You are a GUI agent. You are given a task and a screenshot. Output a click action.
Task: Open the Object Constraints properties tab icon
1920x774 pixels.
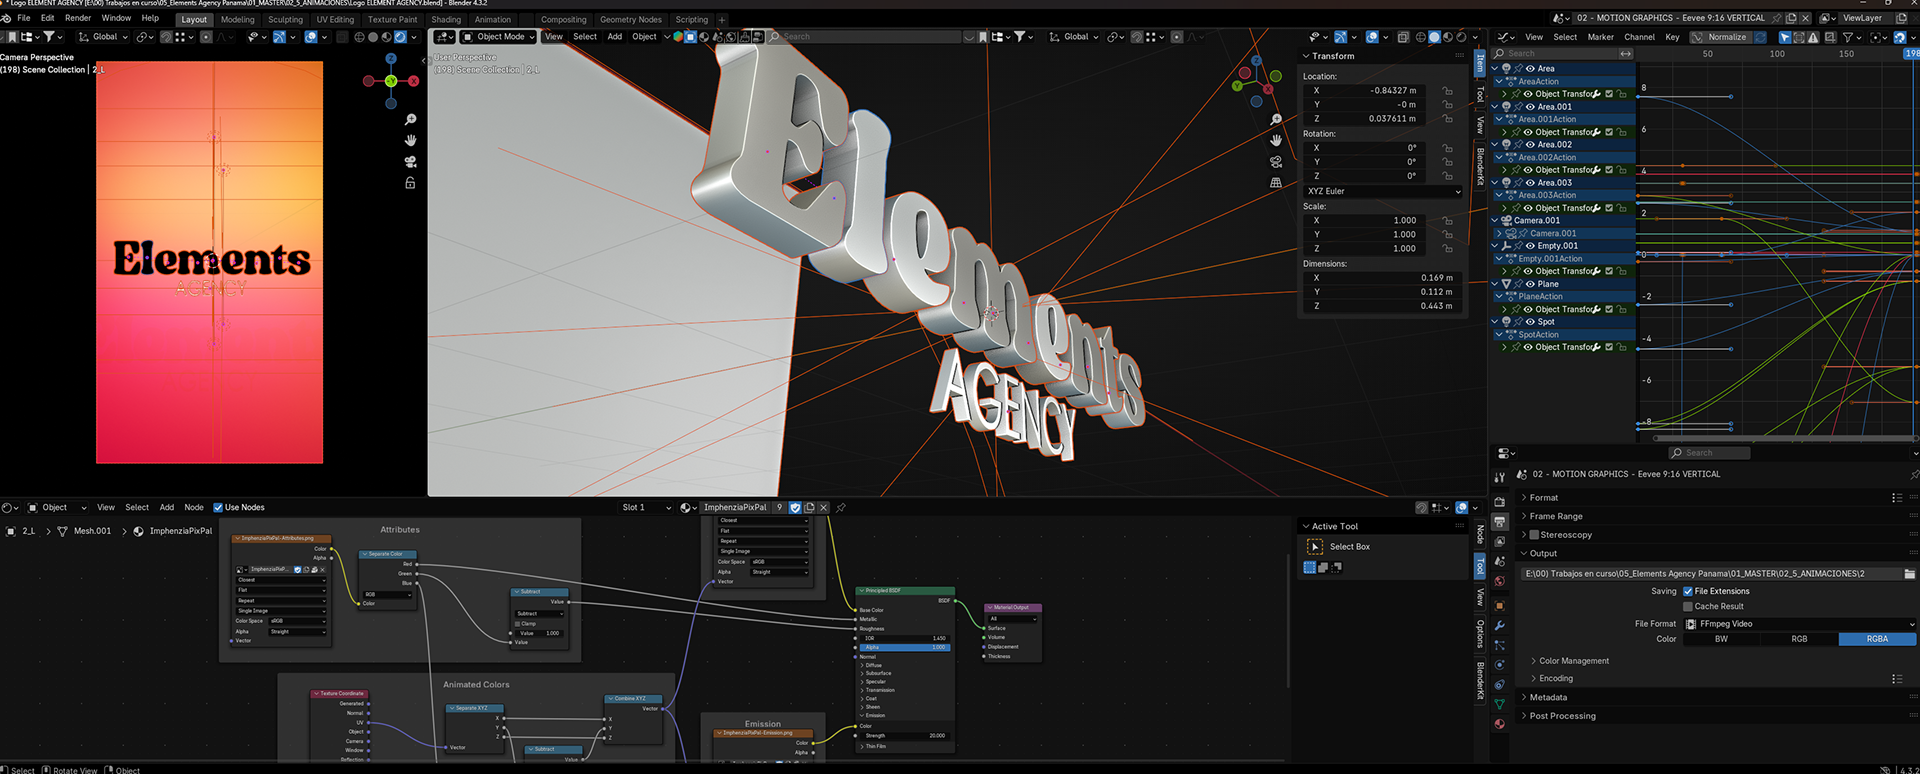(x=1499, y=685)
